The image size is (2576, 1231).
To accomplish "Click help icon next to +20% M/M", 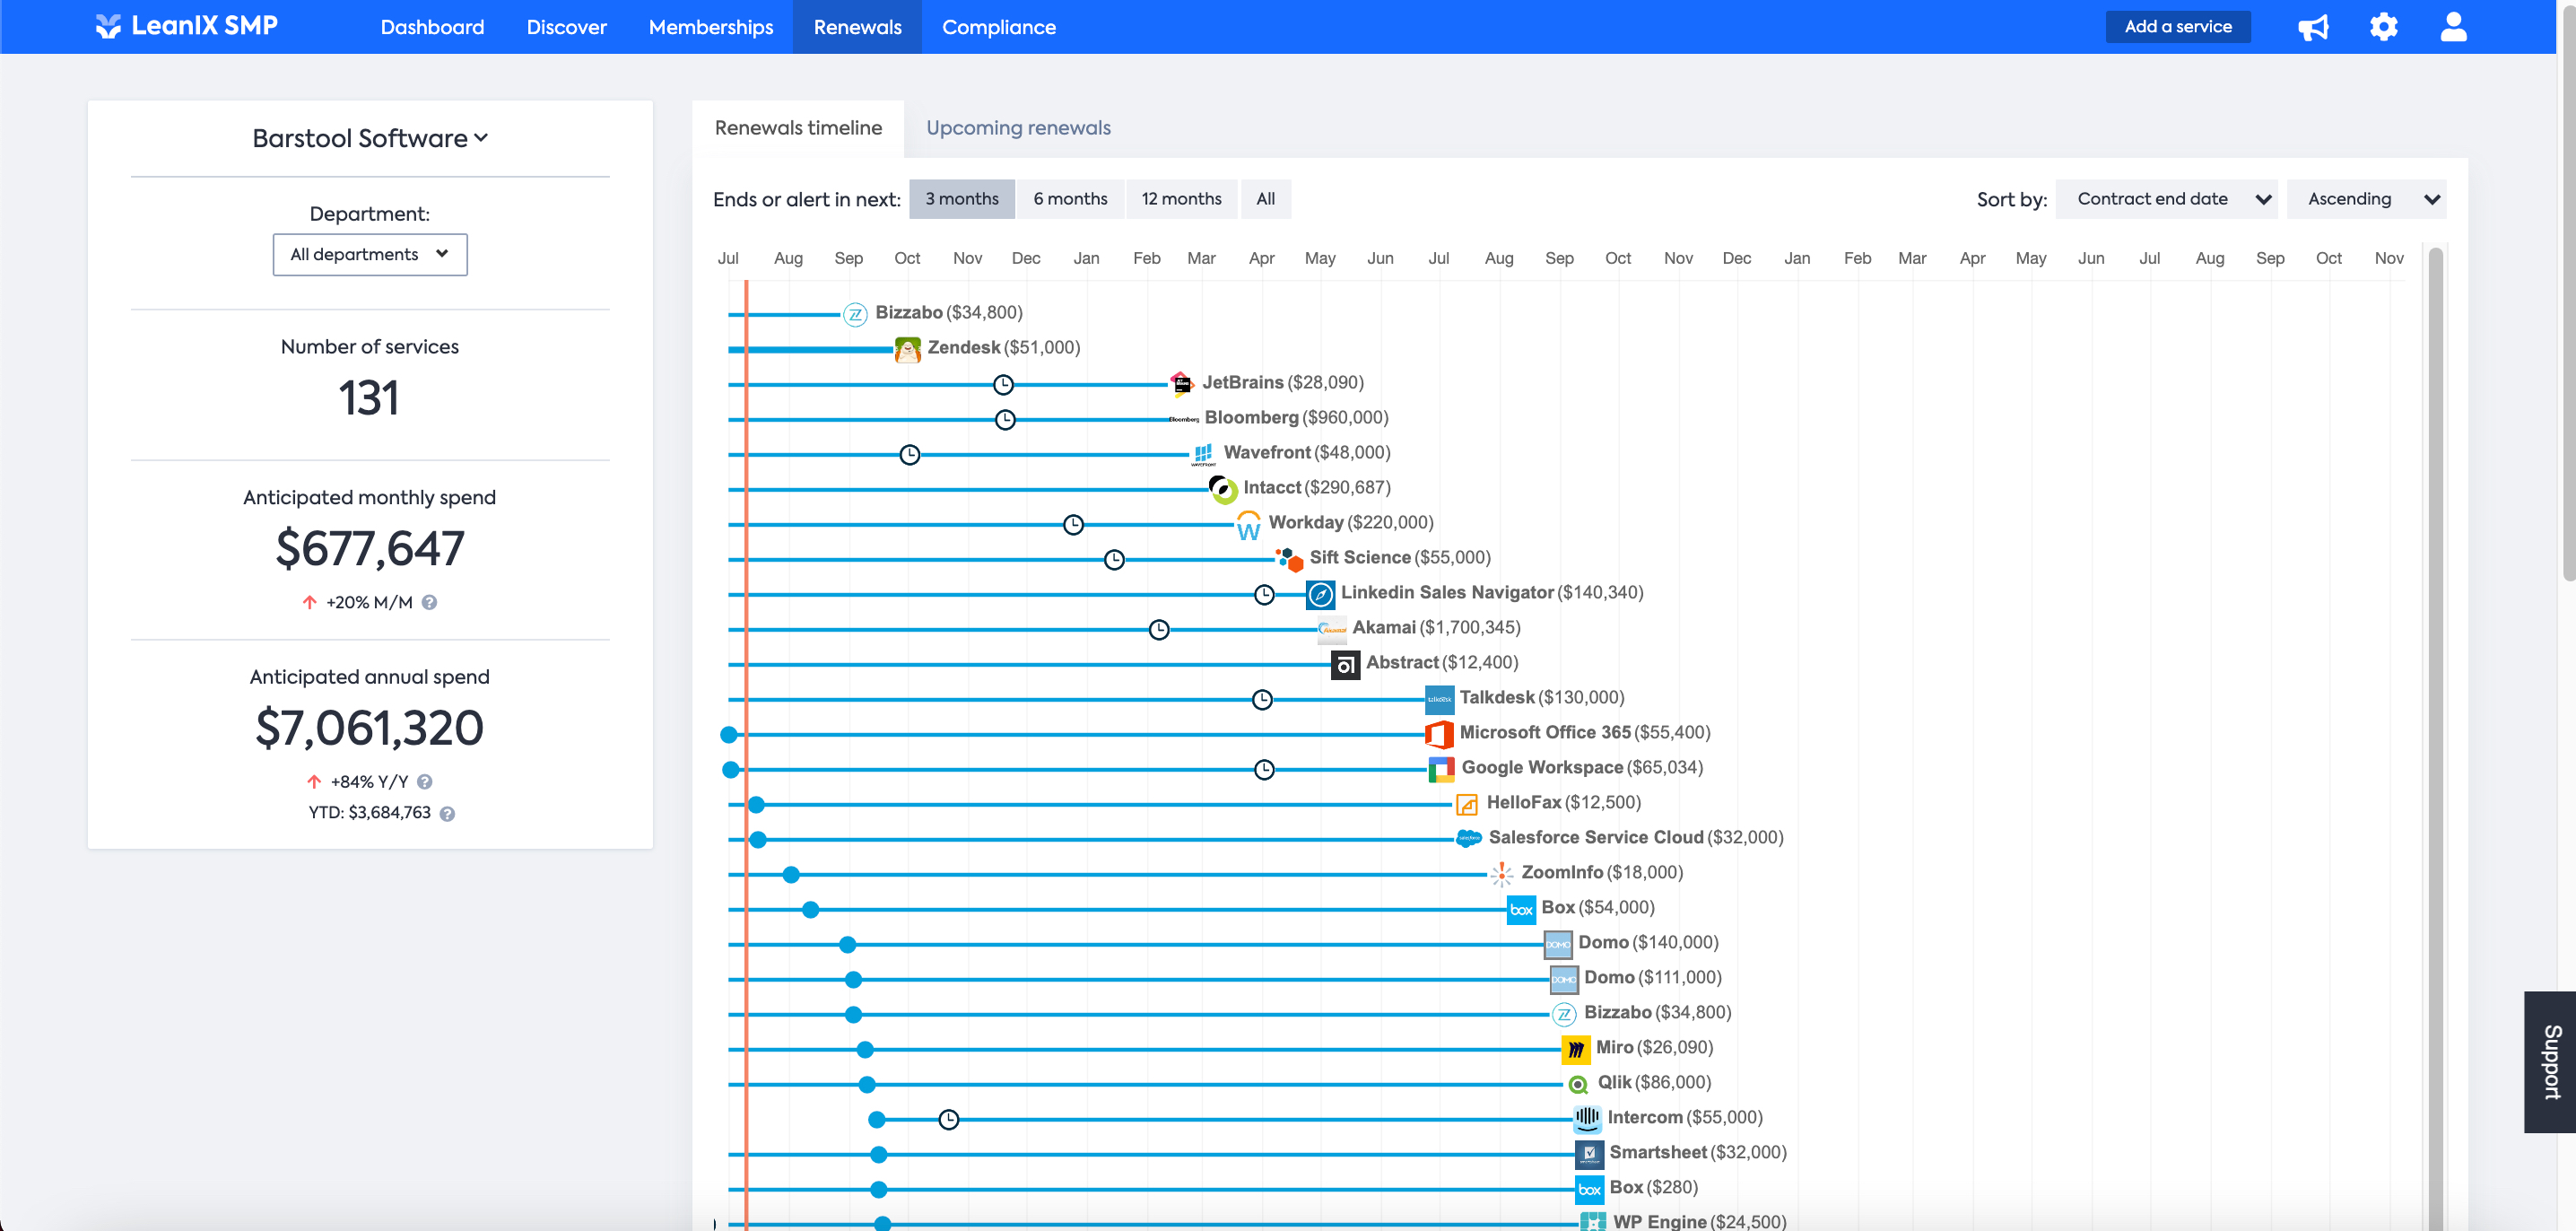I will tap(429, 603).
